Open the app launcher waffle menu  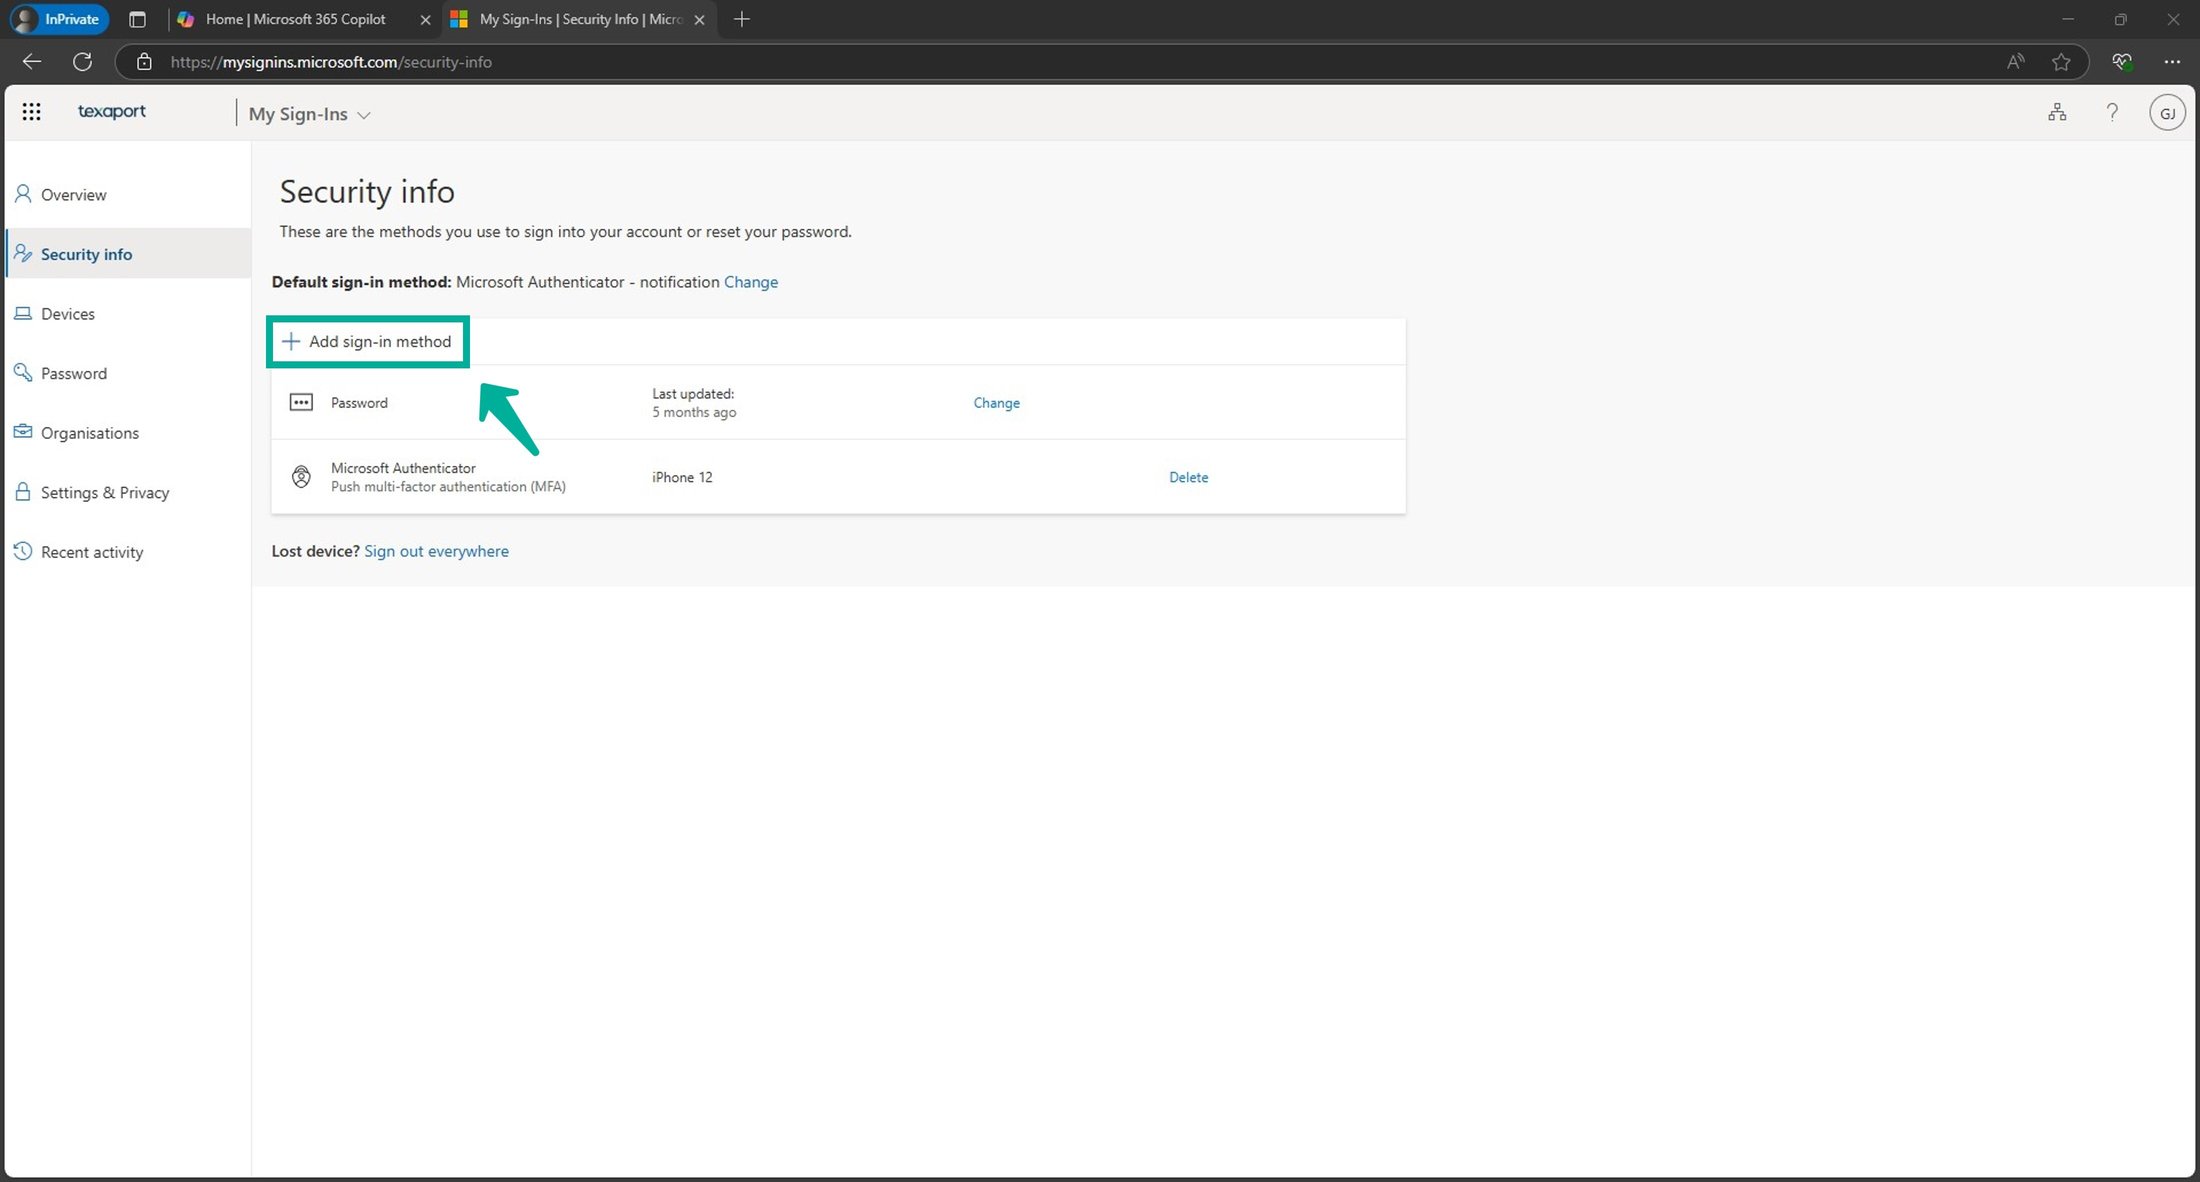[31, 111]
